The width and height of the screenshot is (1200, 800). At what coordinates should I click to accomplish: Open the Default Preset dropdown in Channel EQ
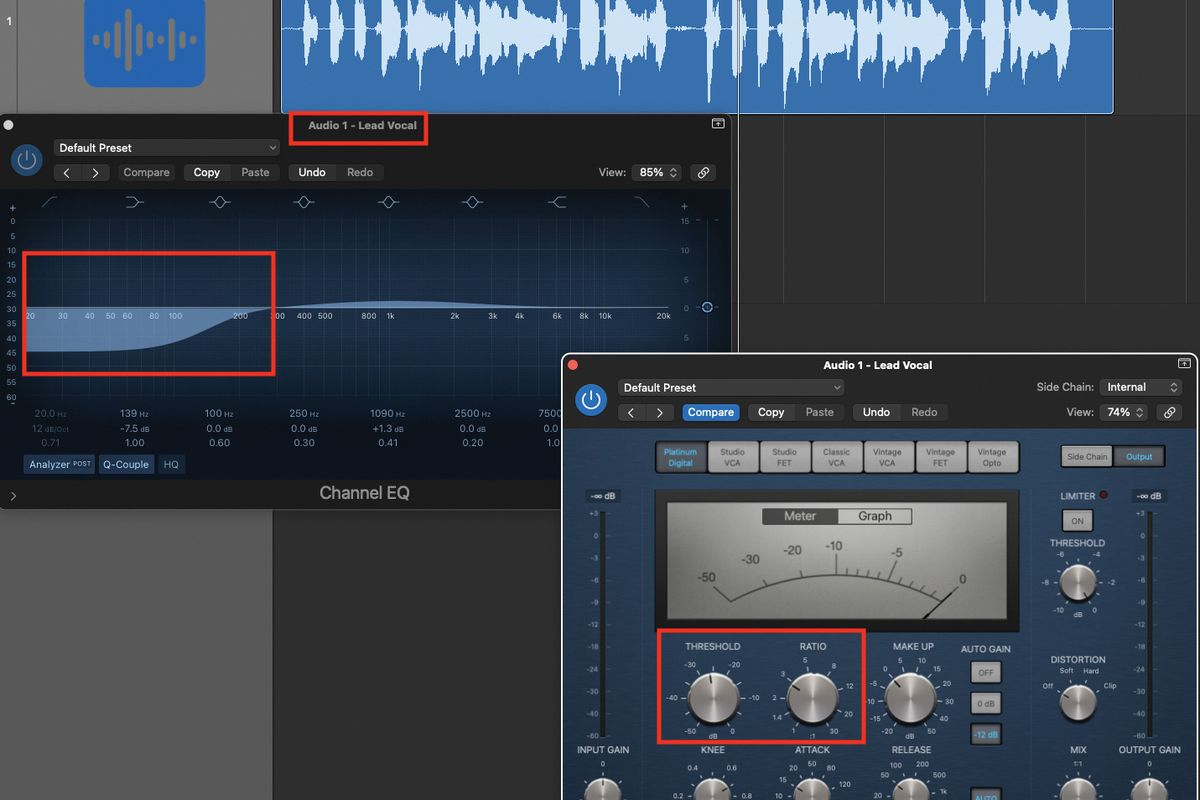(166, 147)
